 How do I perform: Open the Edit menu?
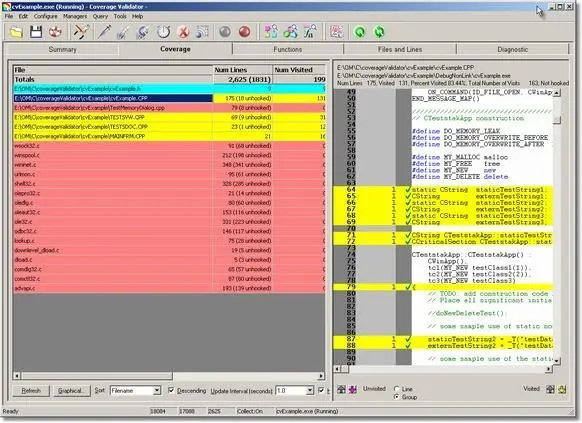pos(23,16)
